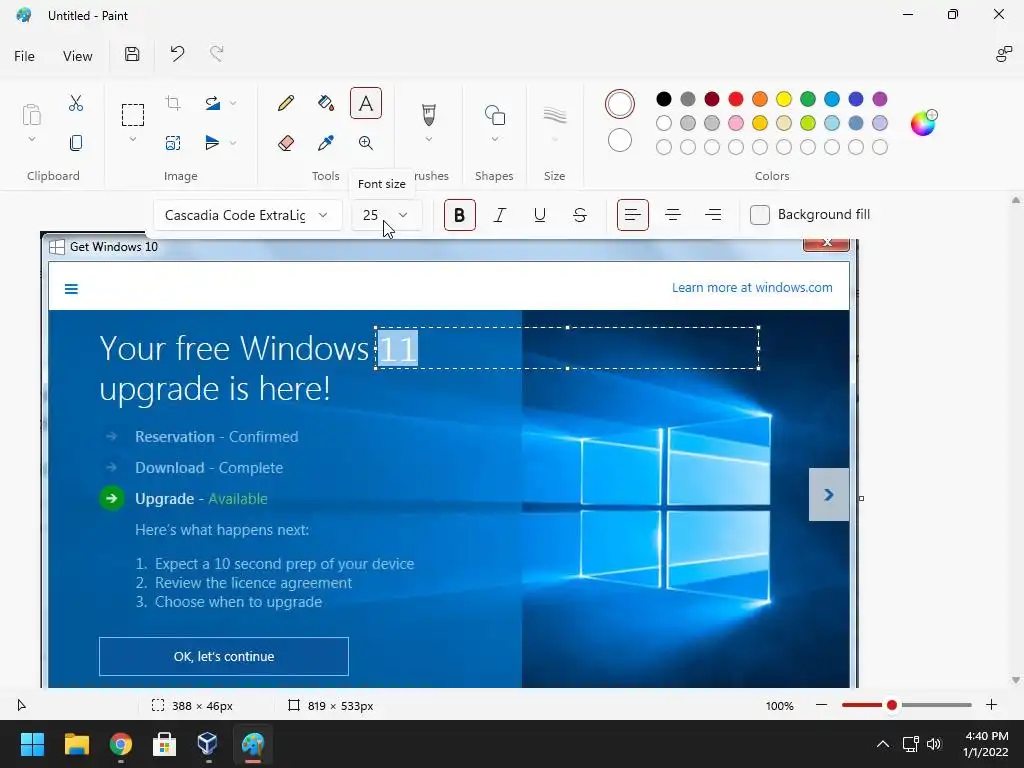This screenshot has height=768, width=1024.
Task: Select the Eraser tool
Action: click(x=285, y=143)
